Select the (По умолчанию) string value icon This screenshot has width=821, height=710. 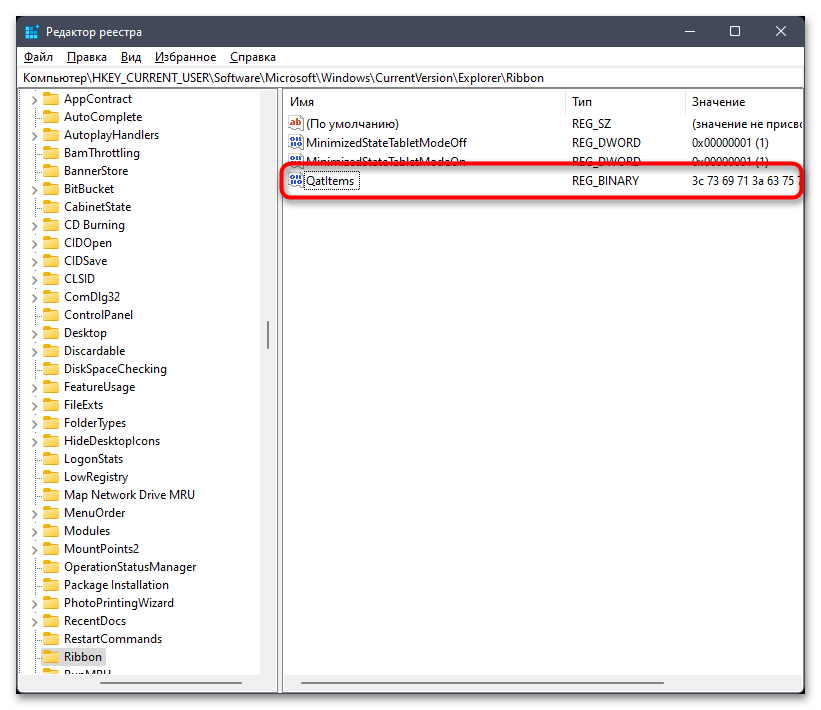[x=296, y=124]
